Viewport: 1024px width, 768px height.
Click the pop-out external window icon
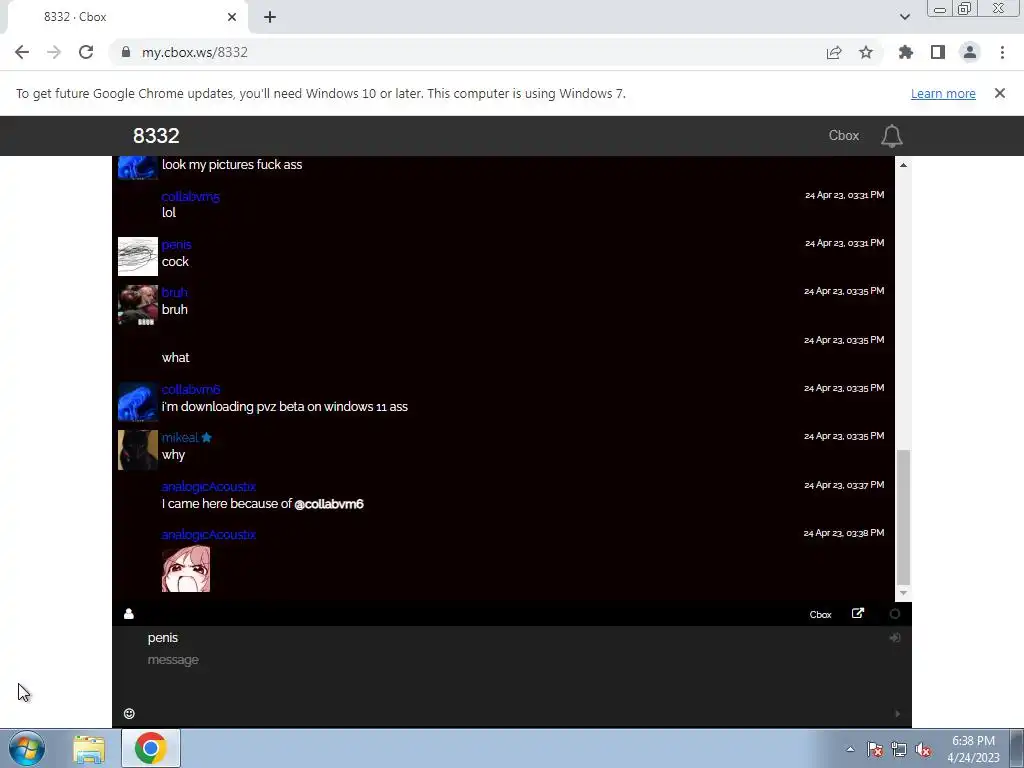tap(858, 613)
